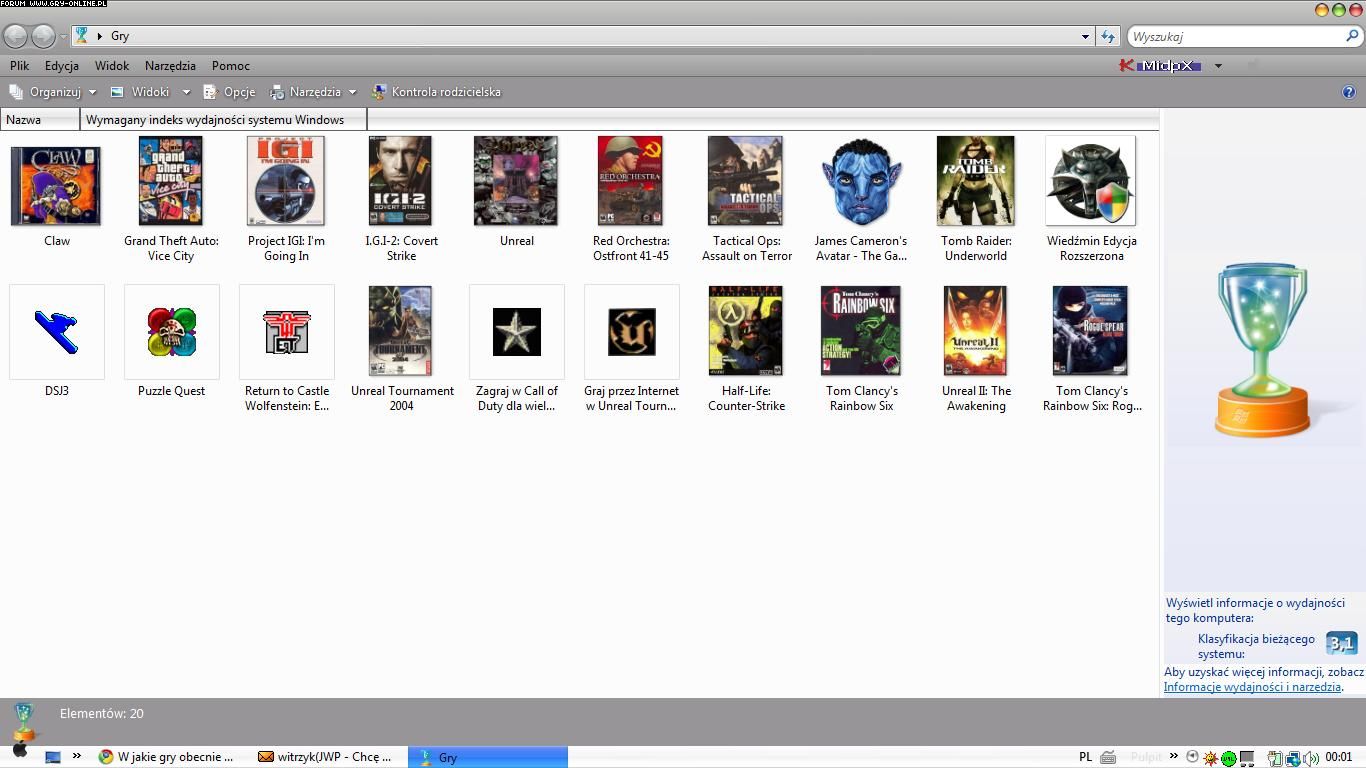
Task: Click the volume icon in system tray
Action: coord(1310,758)
